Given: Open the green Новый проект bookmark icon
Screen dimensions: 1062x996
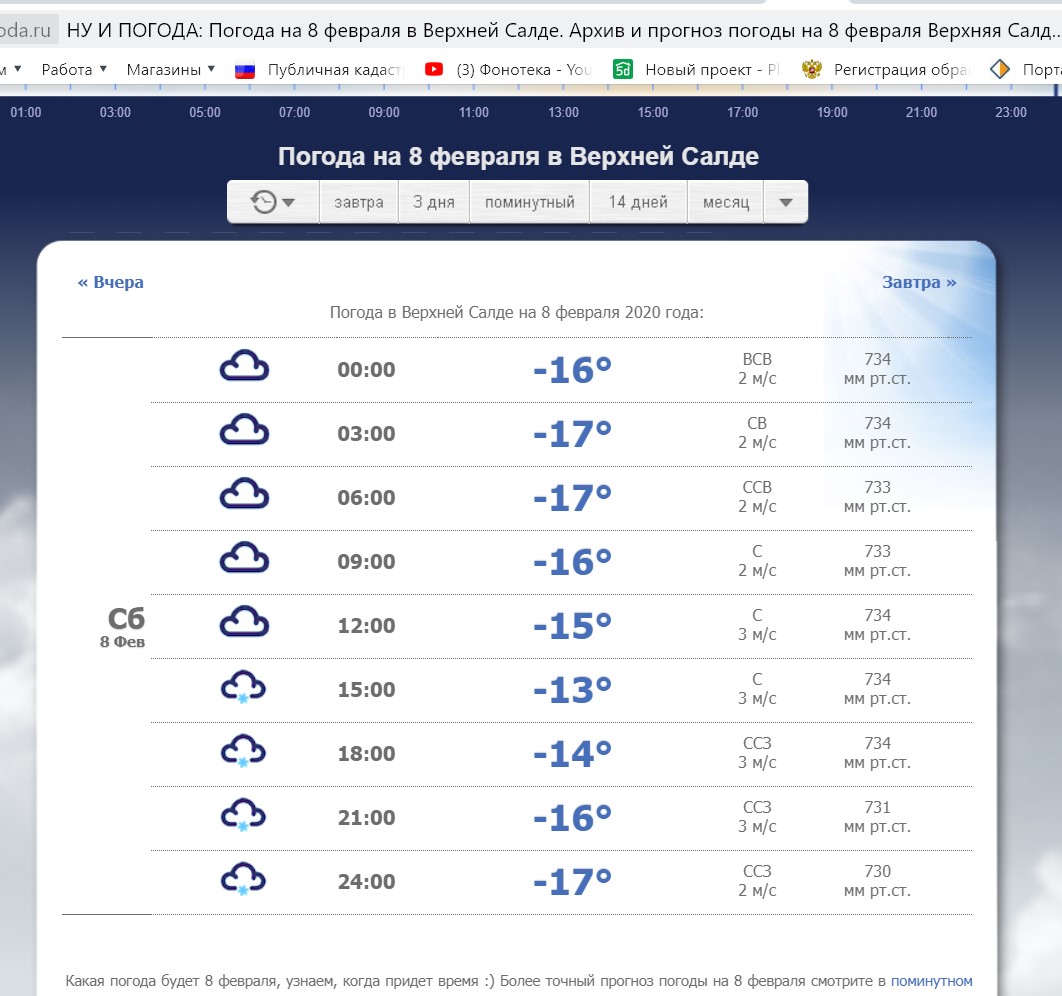Looking at the screenshot, I should [x=623, y=69].
